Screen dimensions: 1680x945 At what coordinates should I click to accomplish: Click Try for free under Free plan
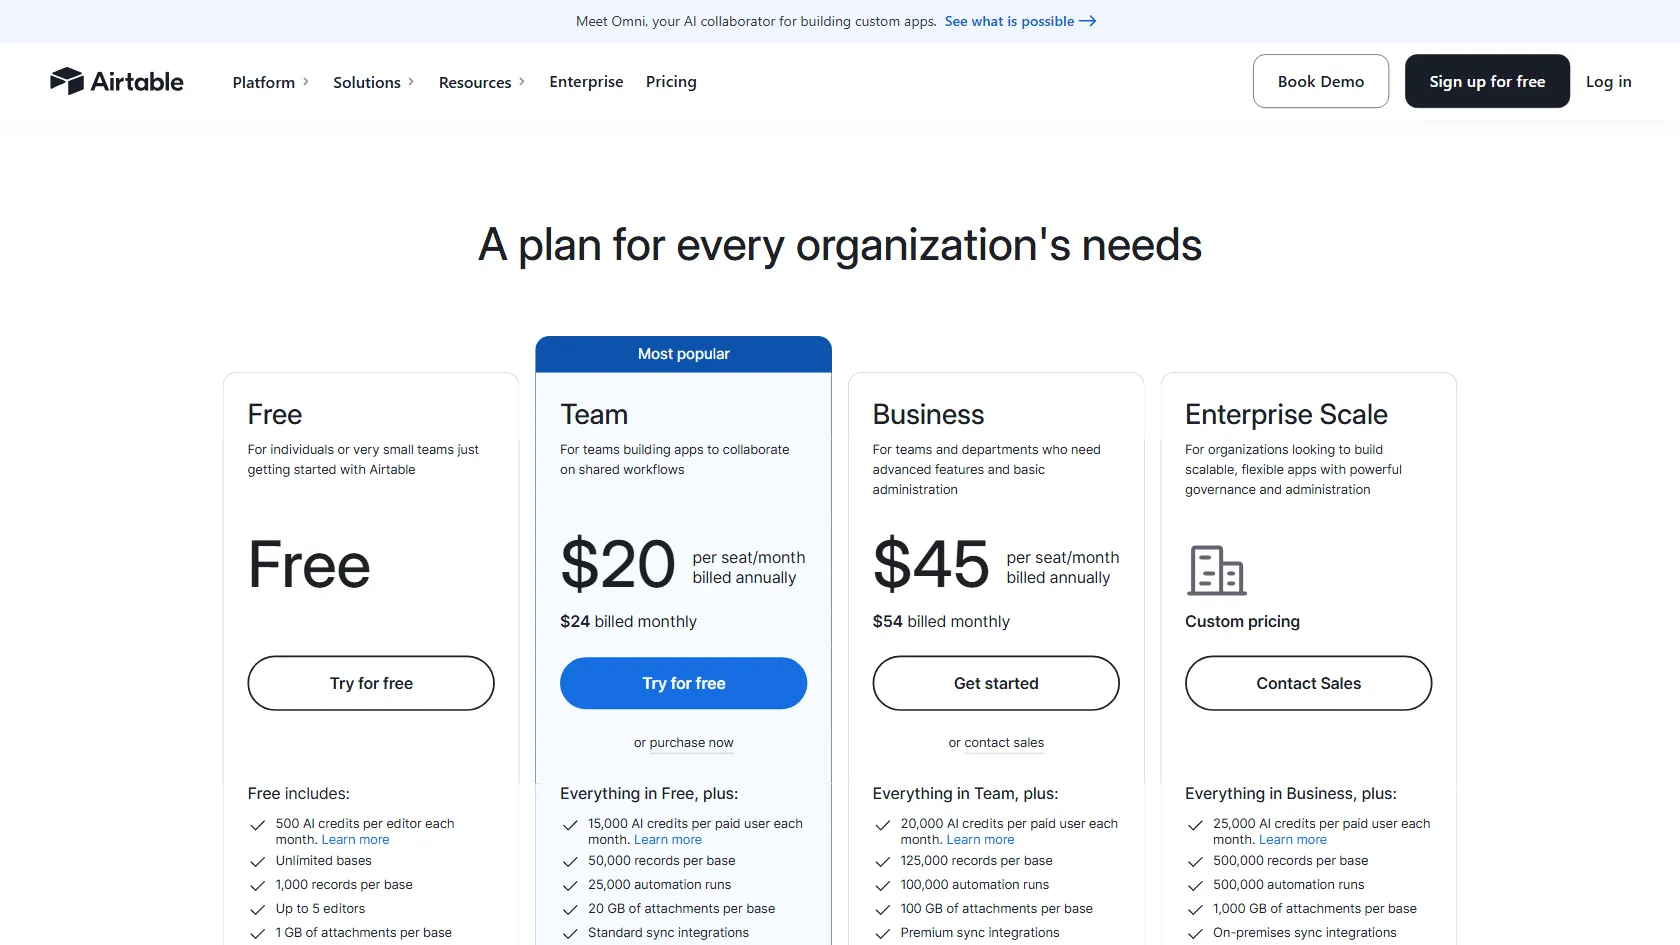pyautogui.click(x=371, y=683)
